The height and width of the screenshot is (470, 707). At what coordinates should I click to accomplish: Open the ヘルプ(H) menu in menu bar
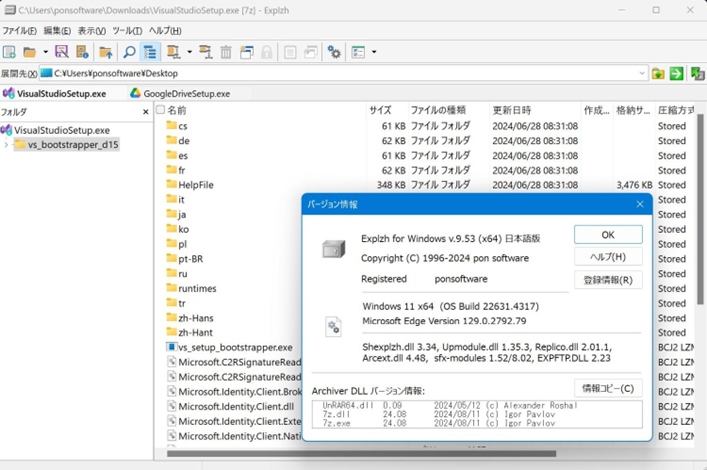pos(165,31)
